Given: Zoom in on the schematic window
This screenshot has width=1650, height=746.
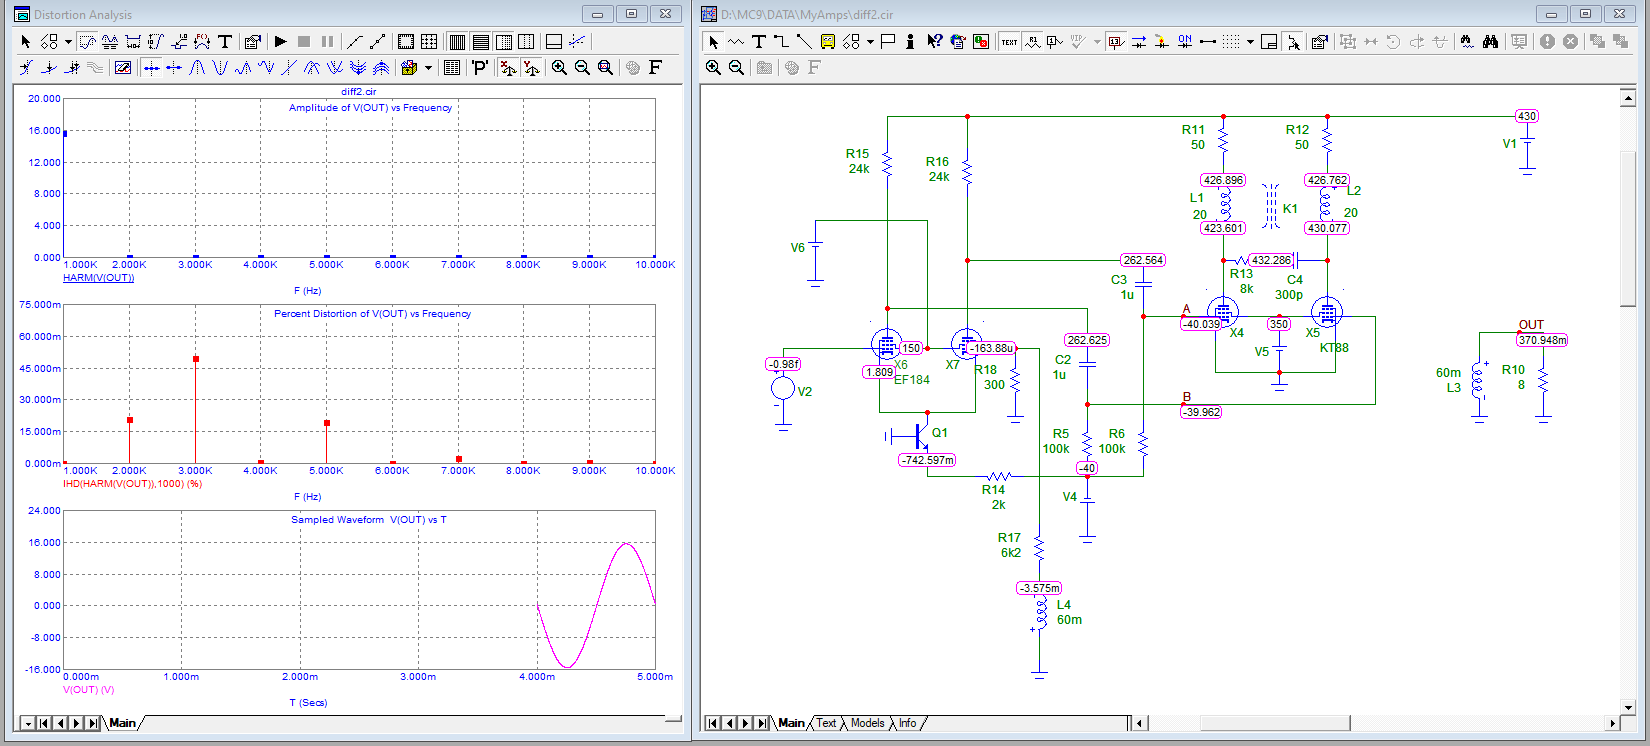Looking at the screenshot, I should pyautogui.click(x=713, y=67).
